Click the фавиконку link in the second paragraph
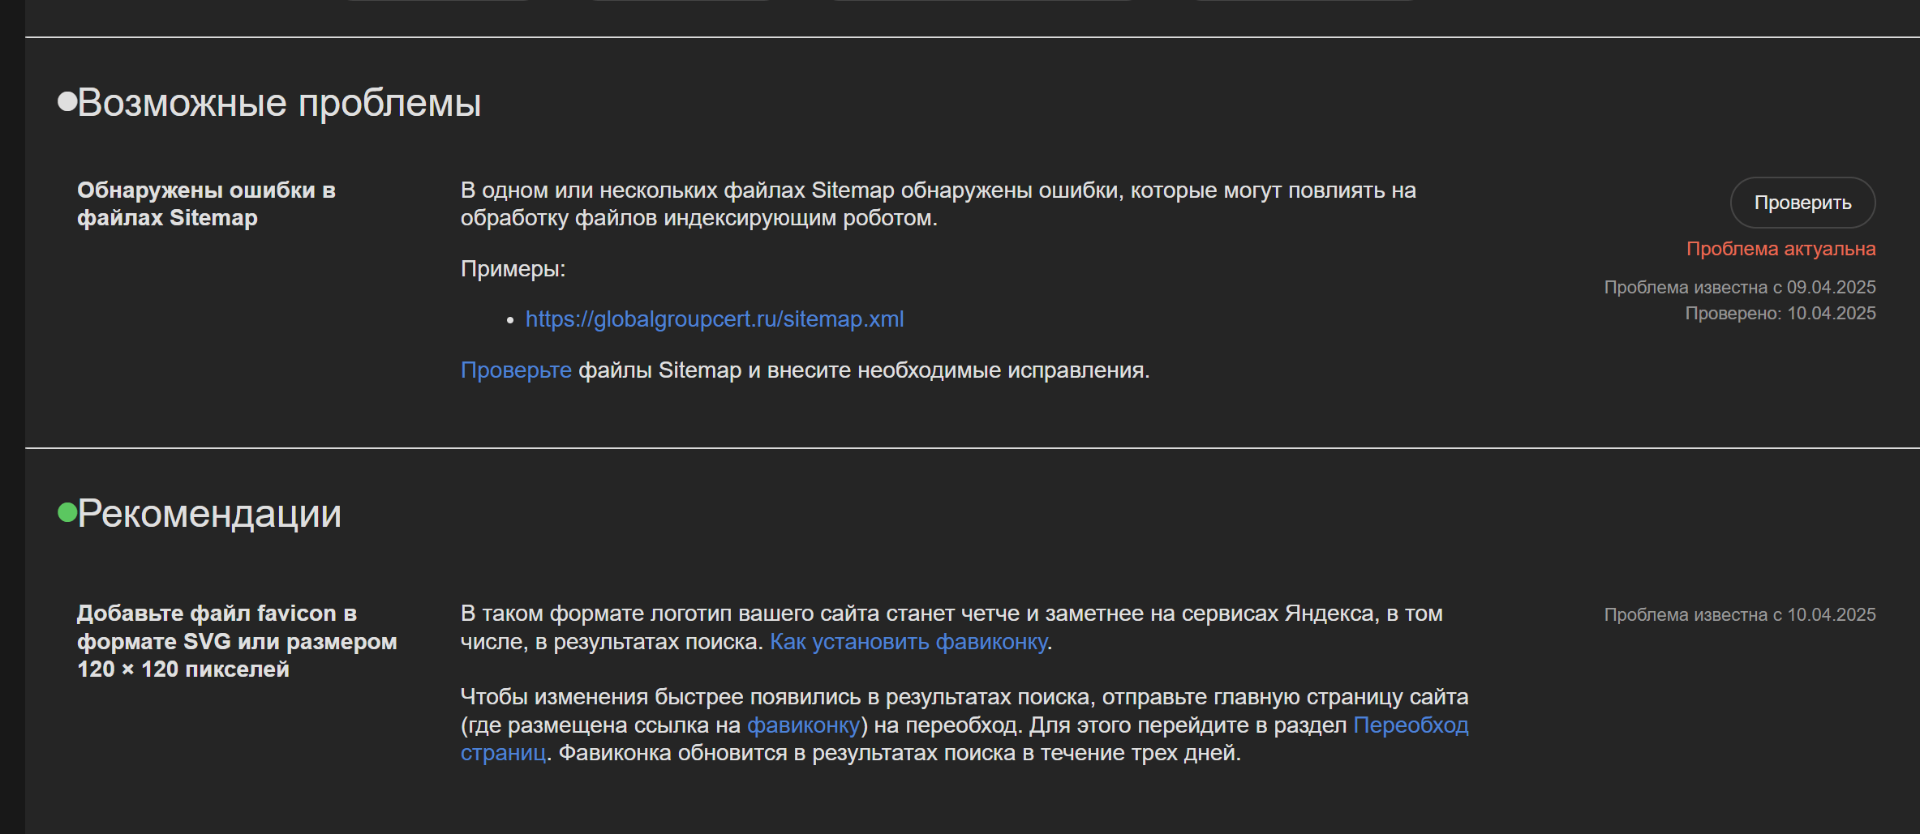1920x834 pixels. [x=803, y=725]
